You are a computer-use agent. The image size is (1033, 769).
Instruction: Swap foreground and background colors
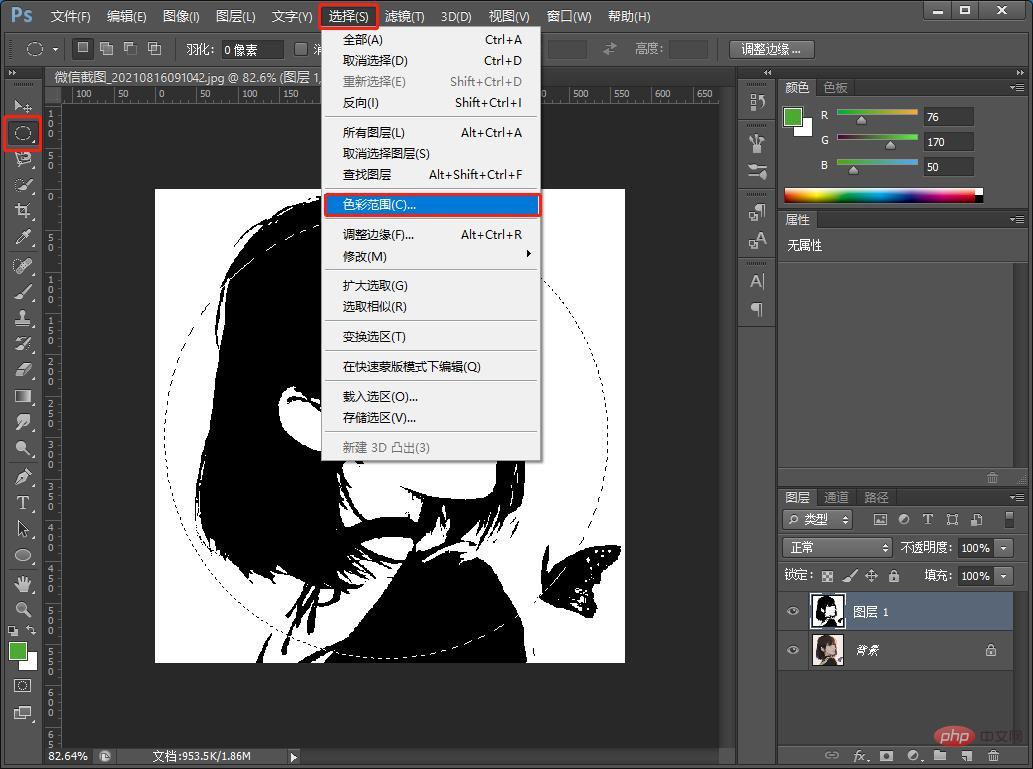coord(30,631)
